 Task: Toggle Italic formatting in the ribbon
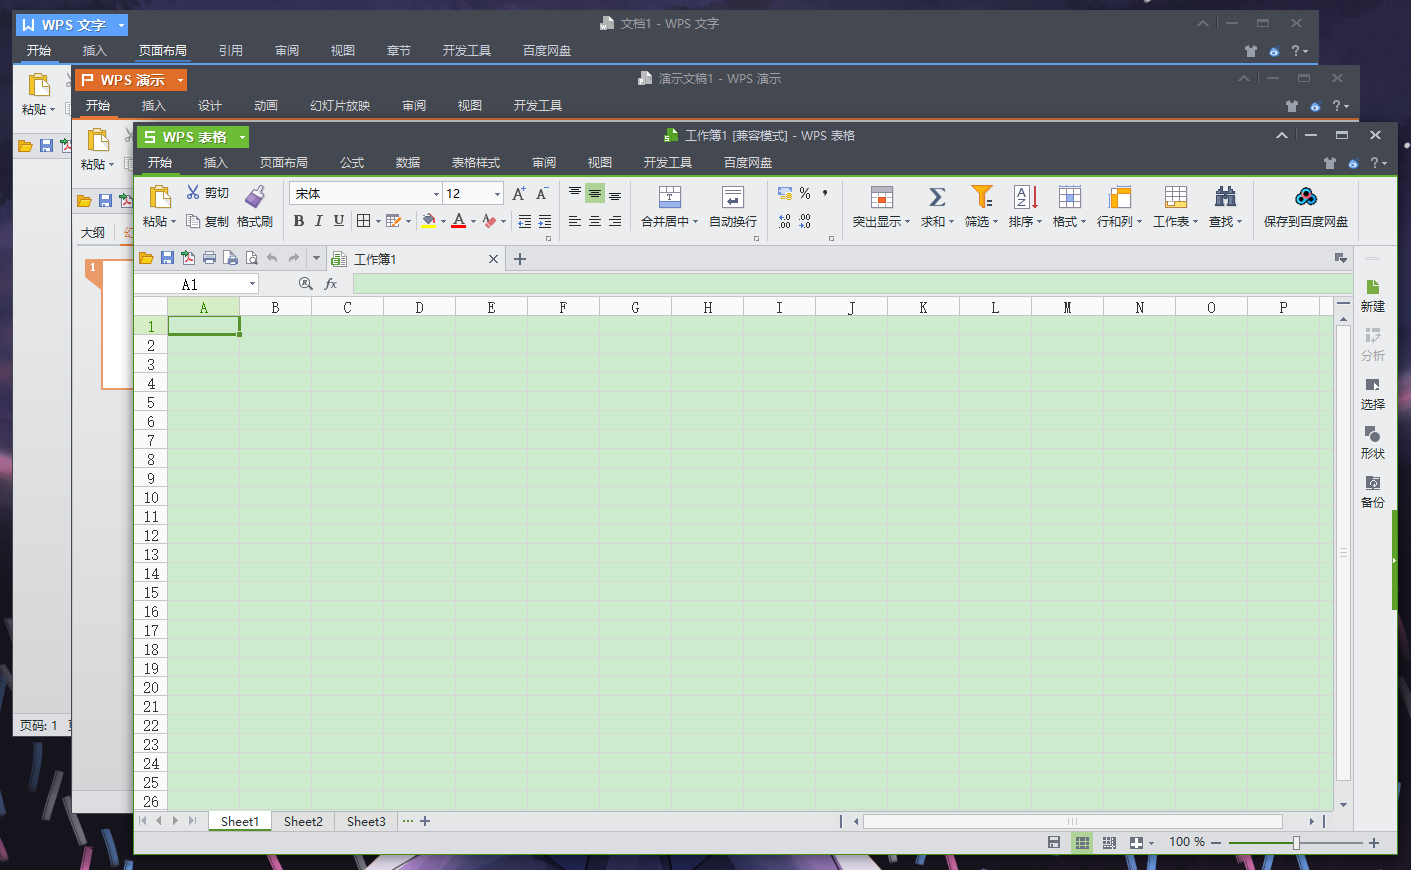pyautogui.click(x=318, y=221)
